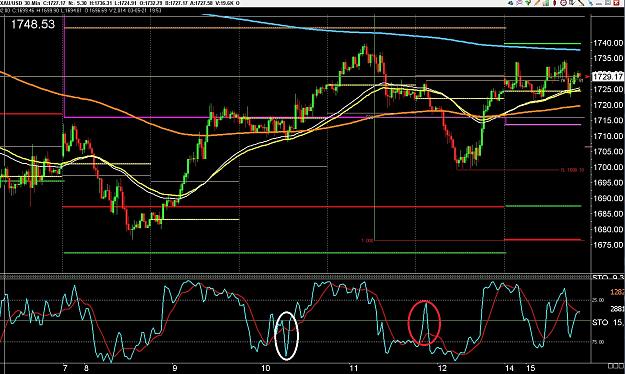The image size is (625, 374).
Task: Click the green arrow toolbar icon
Action: pos(528,3)
